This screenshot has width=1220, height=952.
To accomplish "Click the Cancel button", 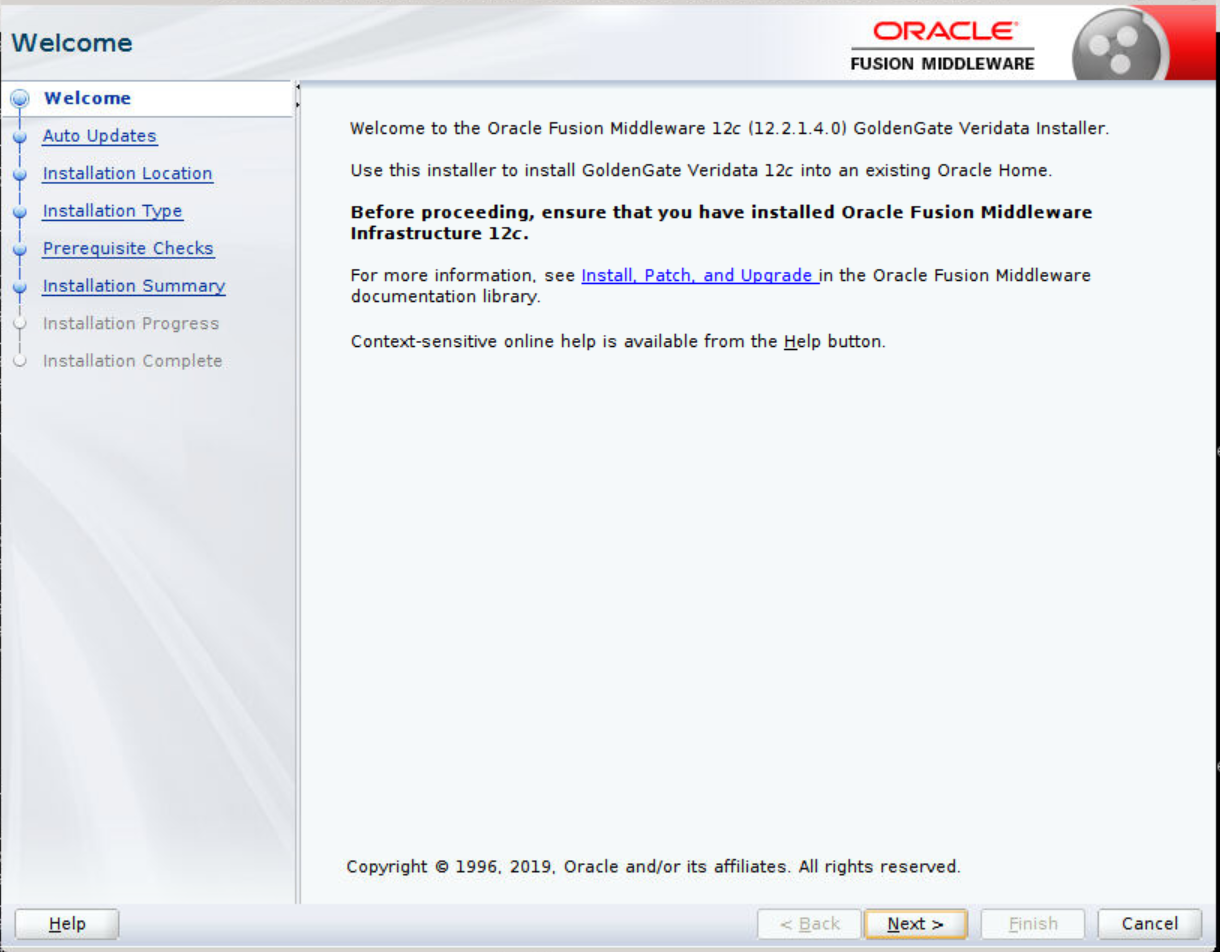I will [x=1149, y=924].
